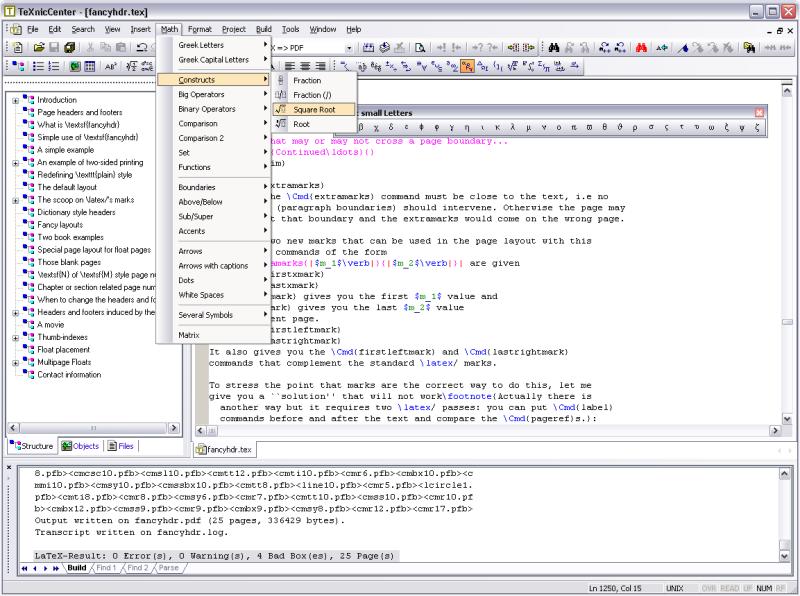Select 'Contact information' tree item
This screenshot has height=596, width=800.
click(x=69, y=375)
